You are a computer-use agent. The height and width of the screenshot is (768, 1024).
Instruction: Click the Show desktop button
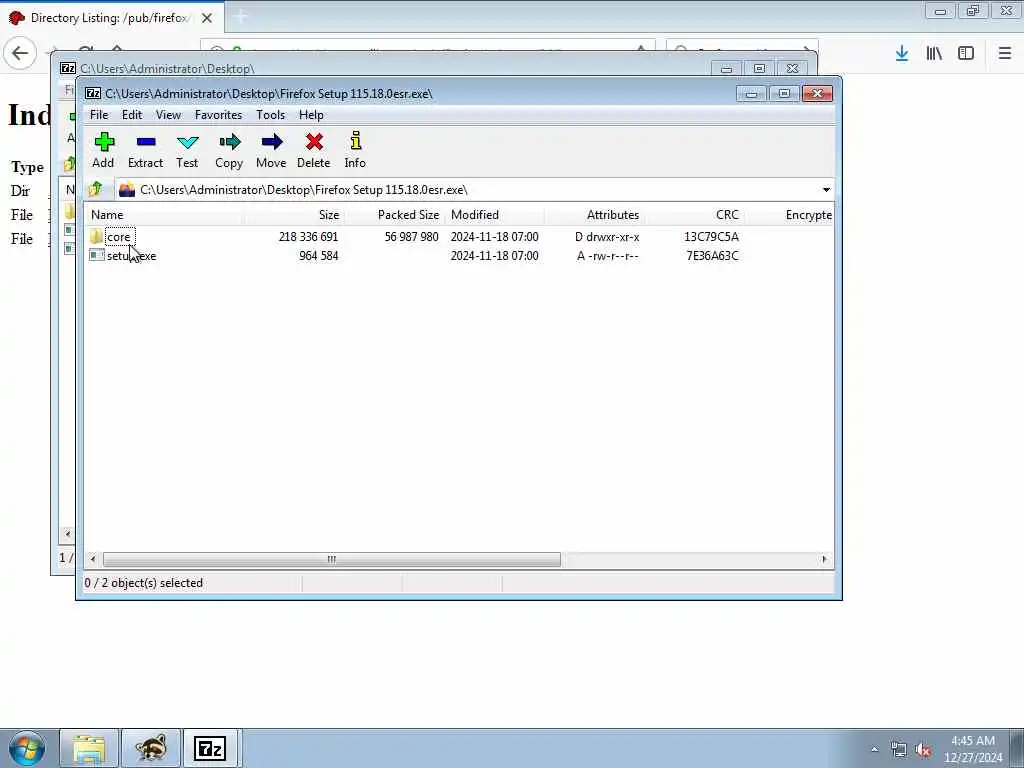[1017, 748]
